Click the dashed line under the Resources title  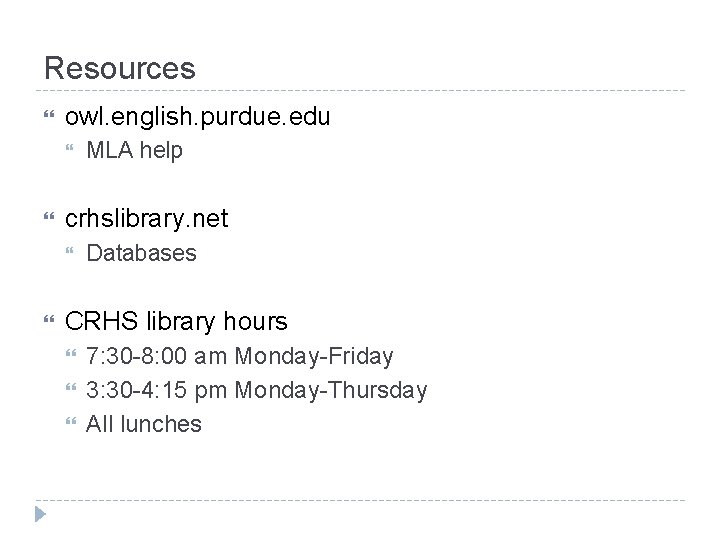point(360,91)
